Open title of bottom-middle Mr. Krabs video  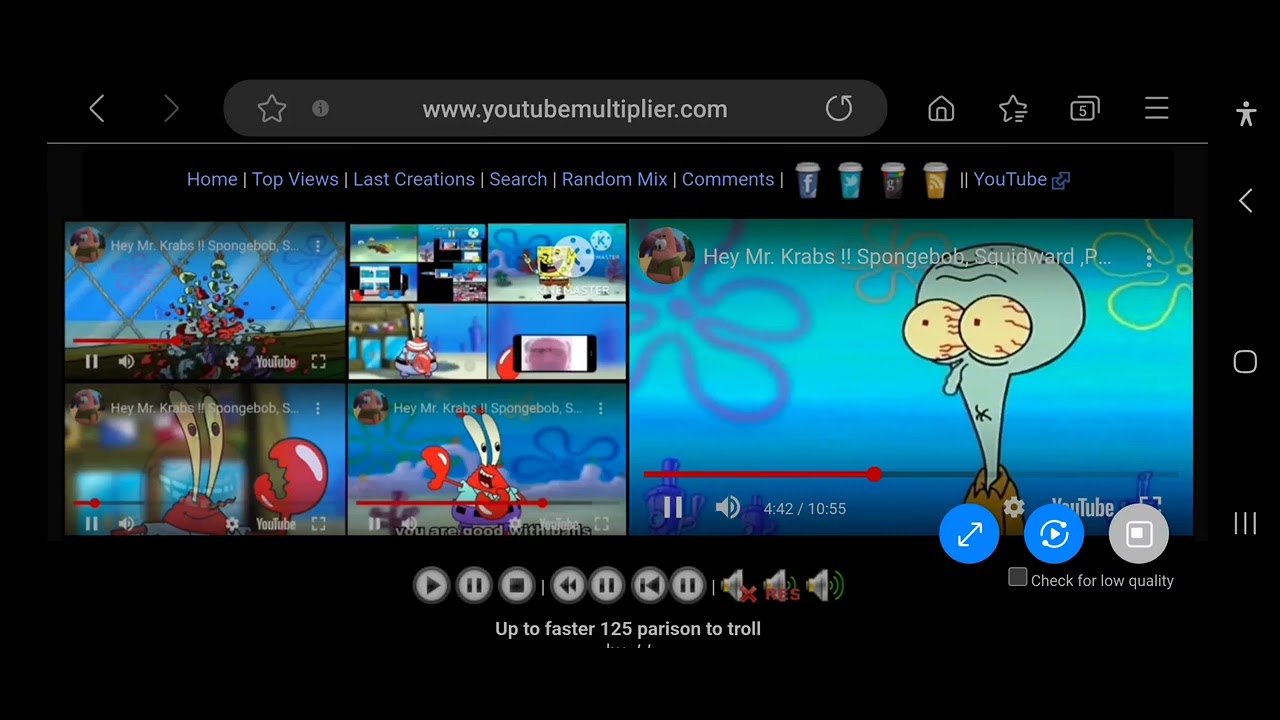[x=488, y=408]
